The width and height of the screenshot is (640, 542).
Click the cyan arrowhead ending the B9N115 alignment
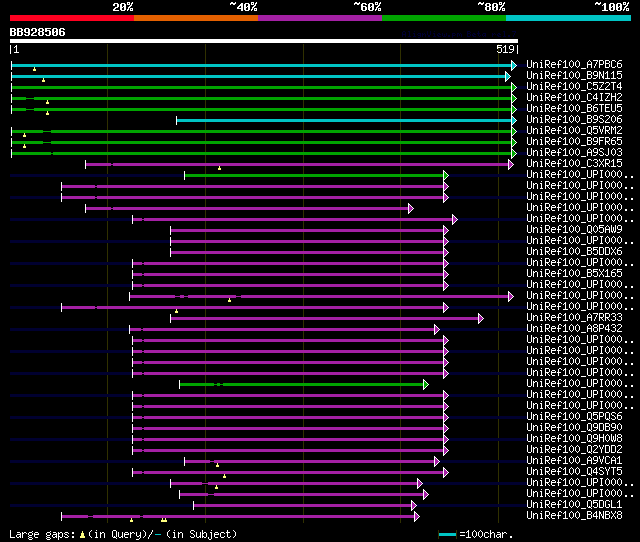coord(508,76)
